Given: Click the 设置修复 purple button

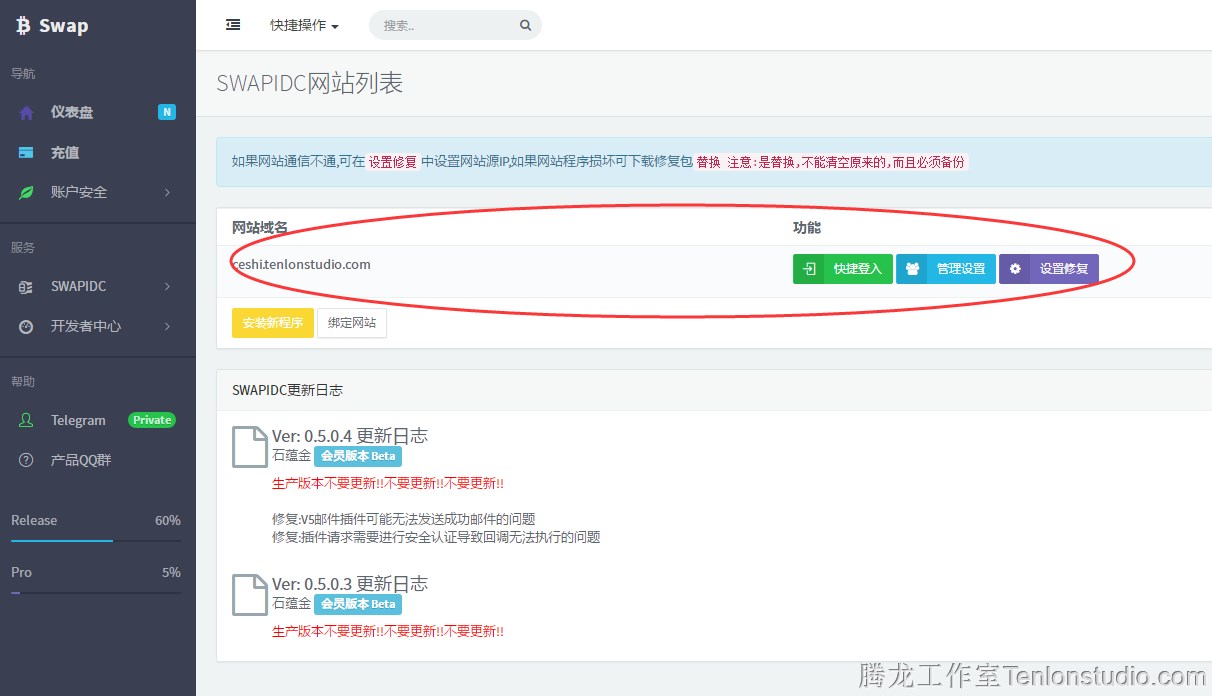Looking at the screenshot, I should pos(1049,269).
